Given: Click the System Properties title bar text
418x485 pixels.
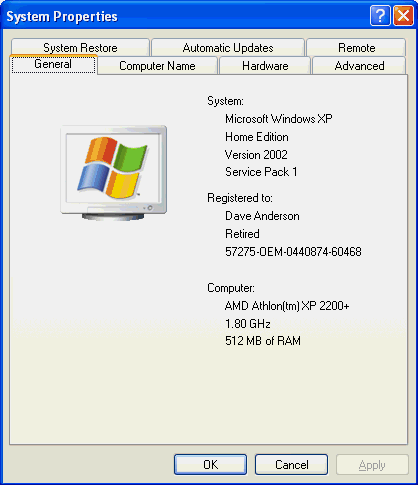Looking at the screenshot, I should coord(62,16).
